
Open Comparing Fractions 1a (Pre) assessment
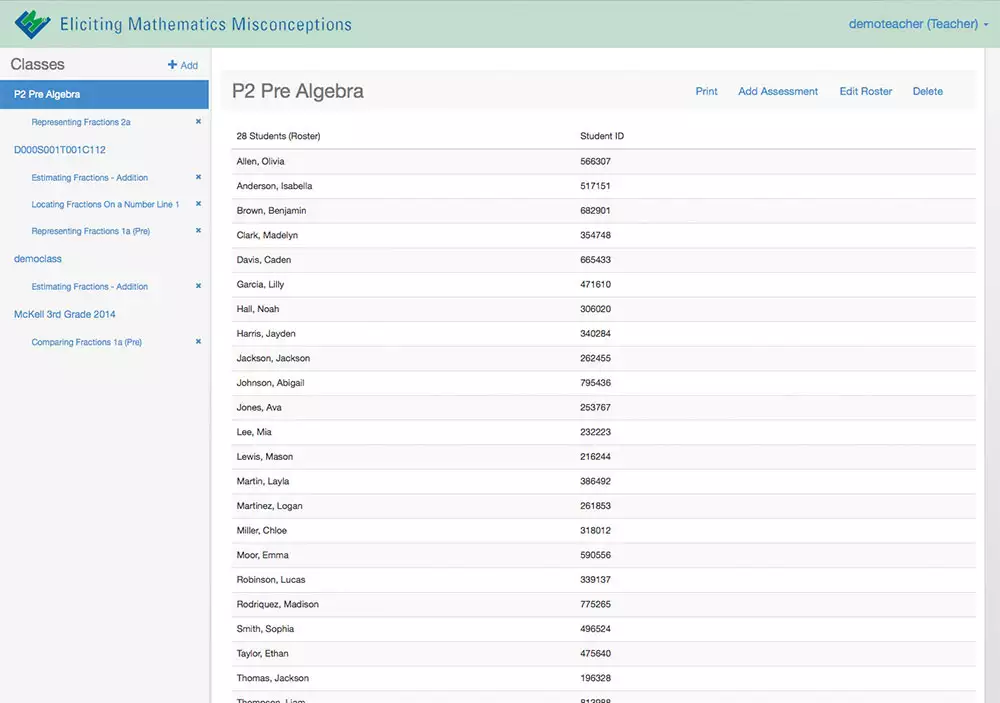[x=87, y=342]
